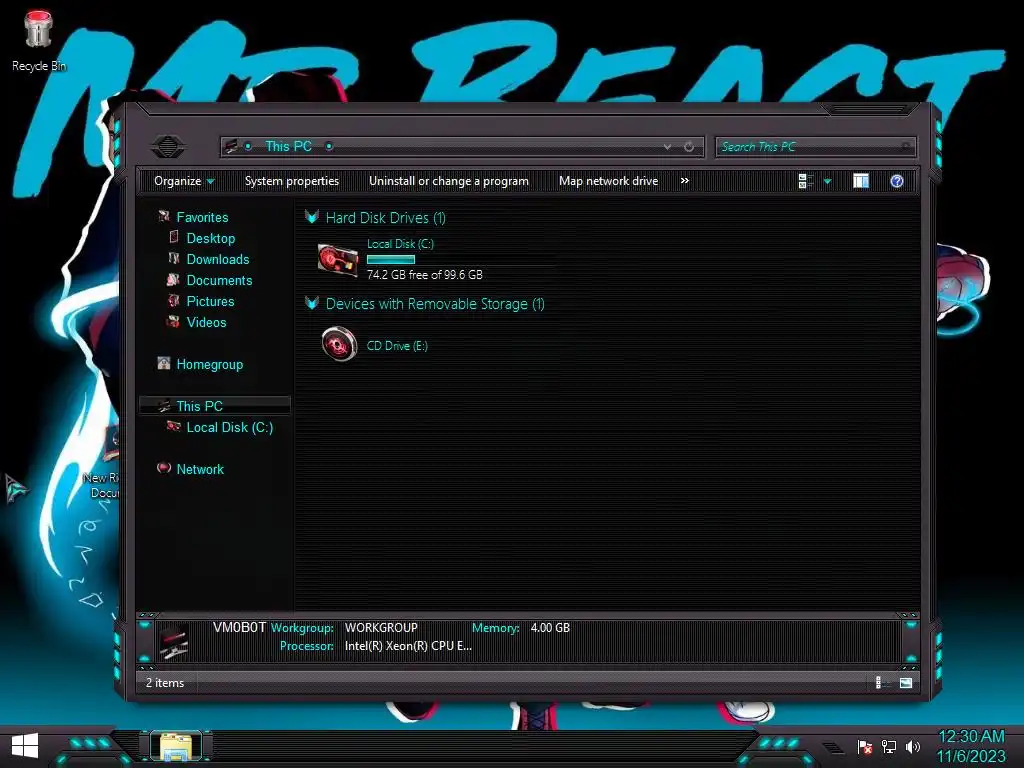Select Uninstall or change a program

coord(449,181)
